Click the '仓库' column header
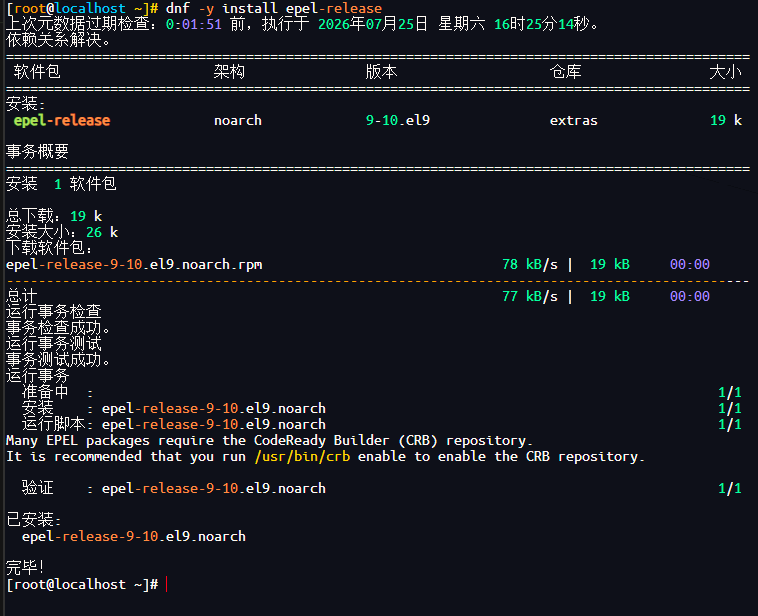The width and height of the screenshot is (758, 616). pyautogui.click(x=565, y=72)
